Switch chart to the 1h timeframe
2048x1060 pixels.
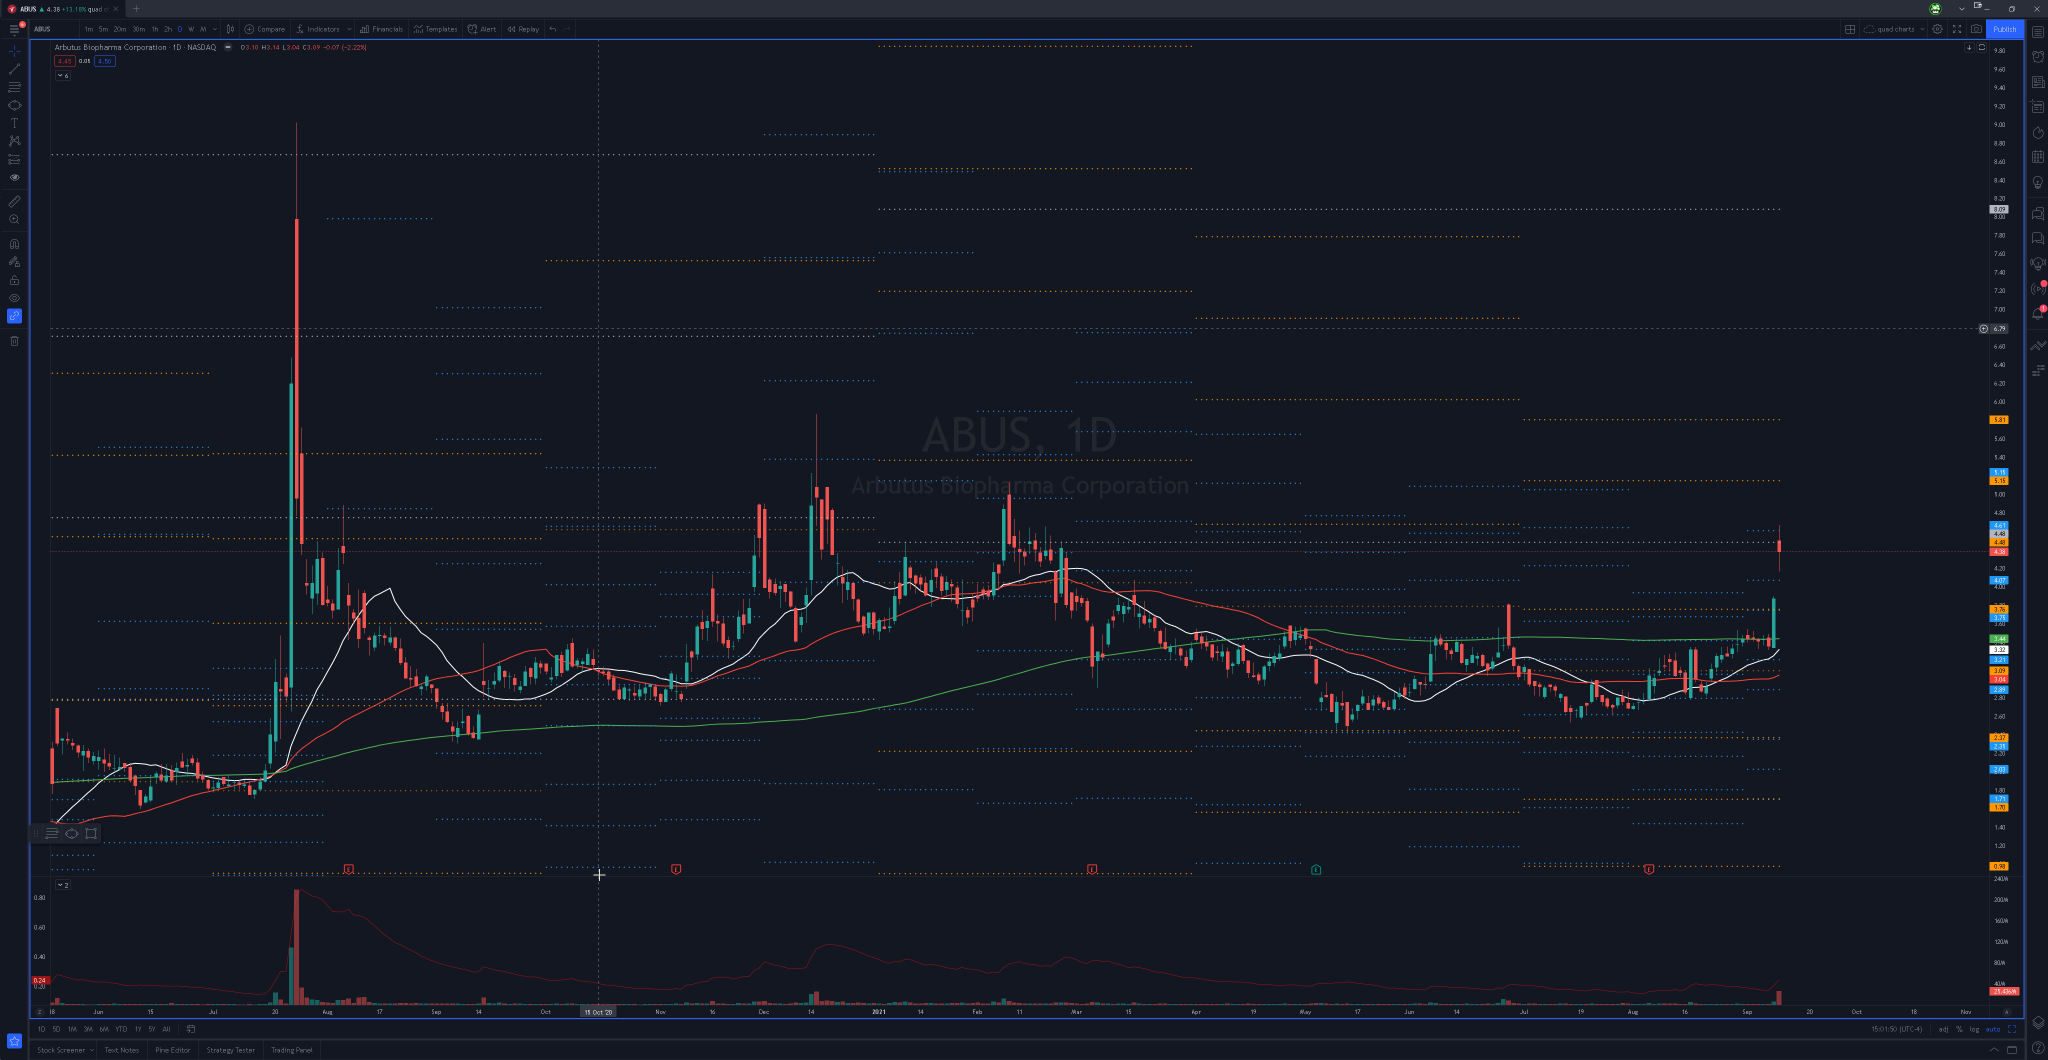point(155,29)
